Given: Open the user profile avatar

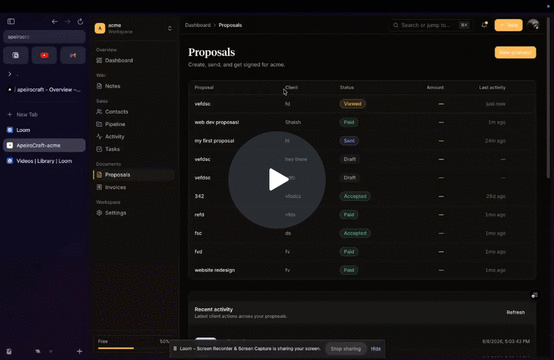Looking at the screenshot, I should point(533,25).
